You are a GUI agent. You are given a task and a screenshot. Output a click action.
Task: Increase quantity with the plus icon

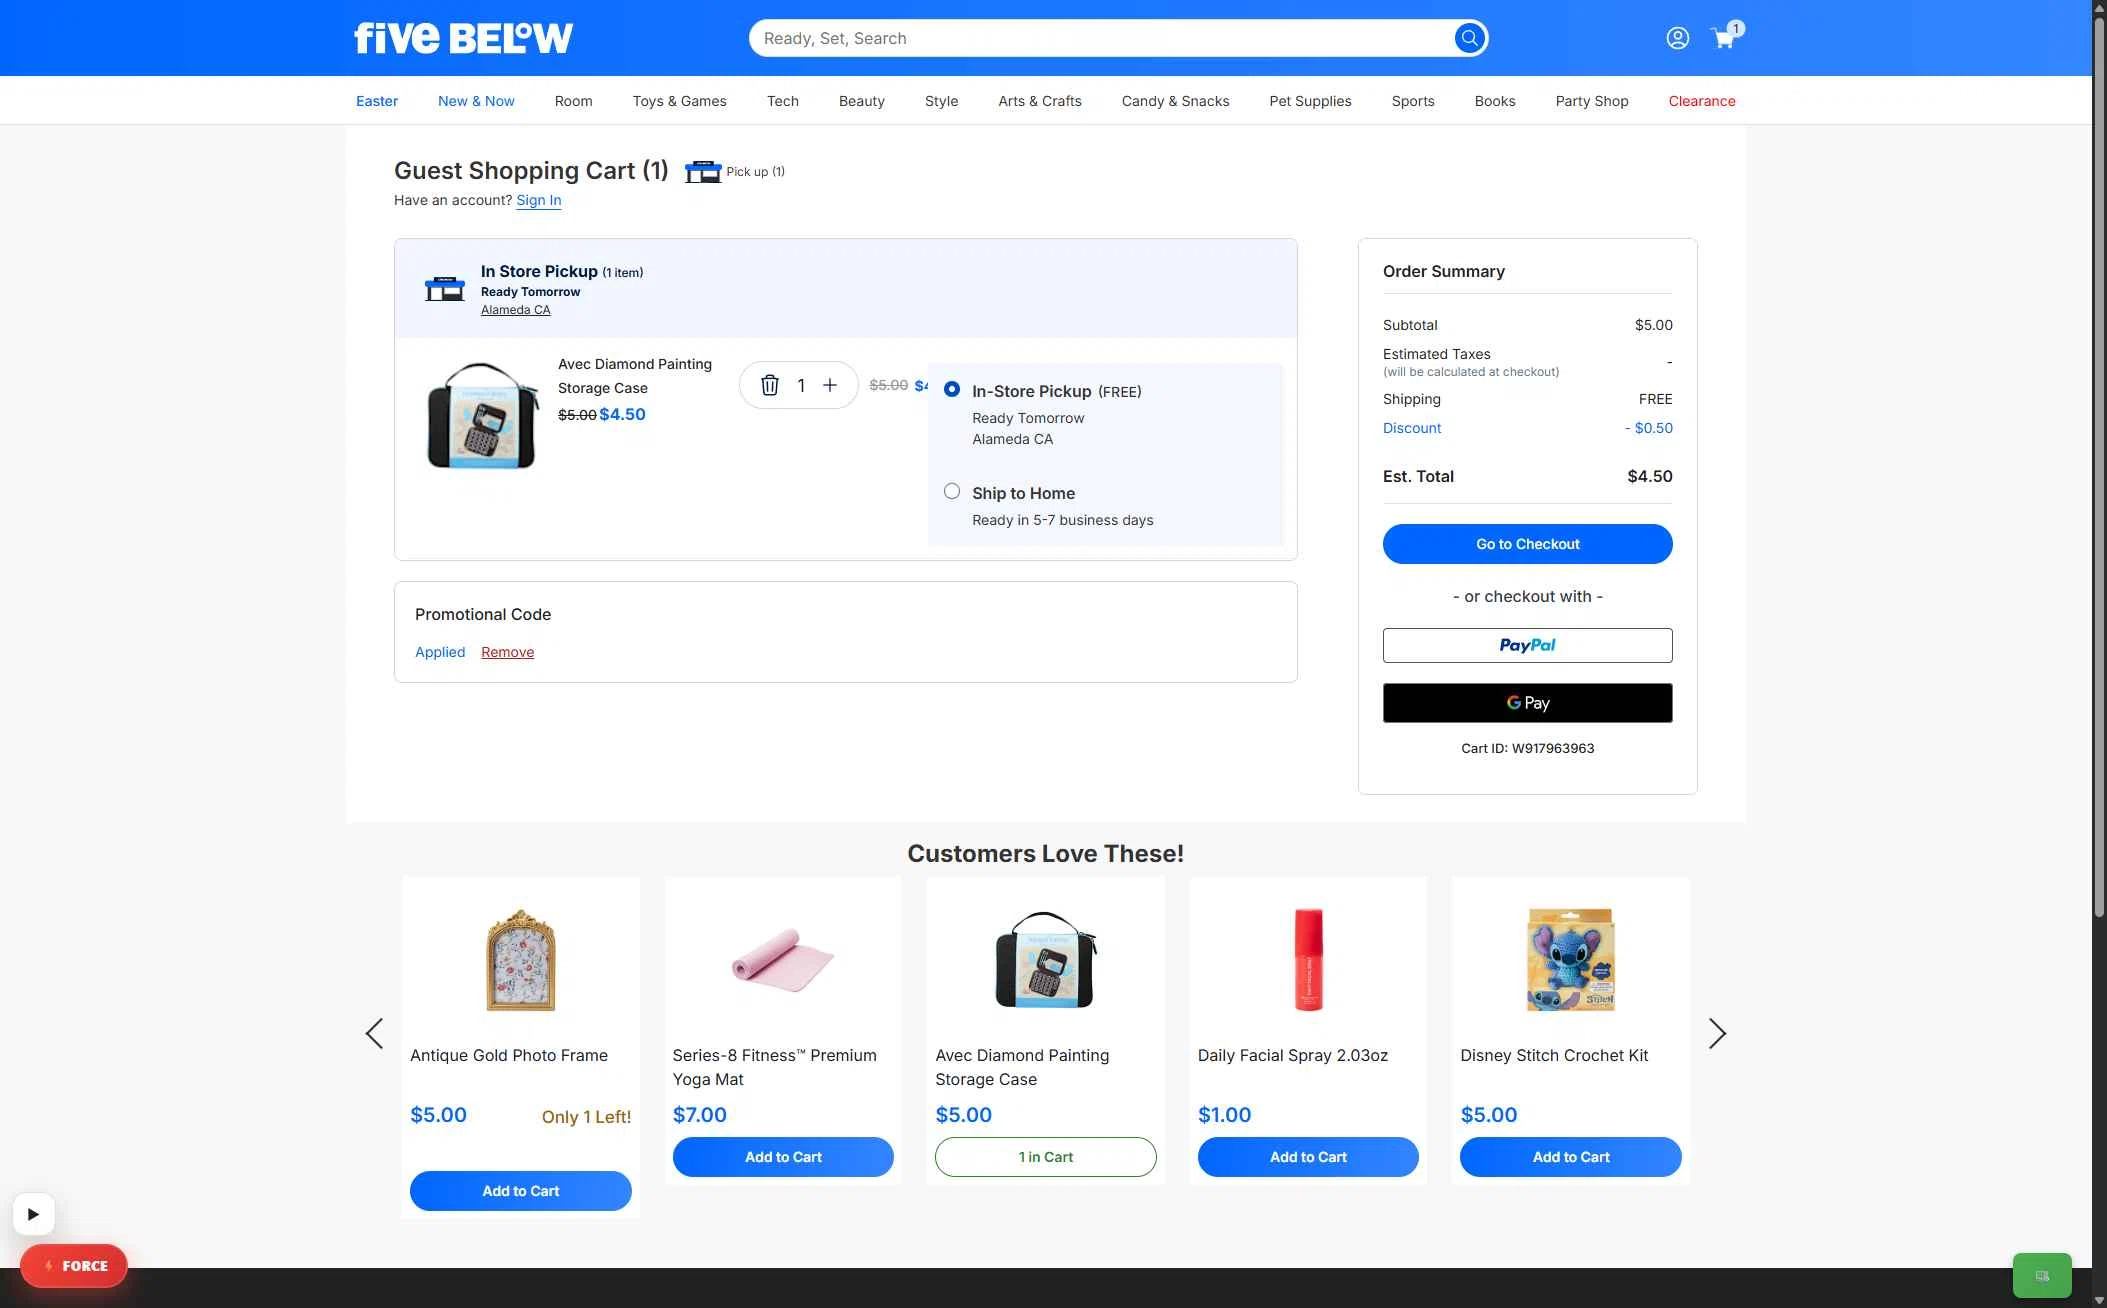coord(830,385)
